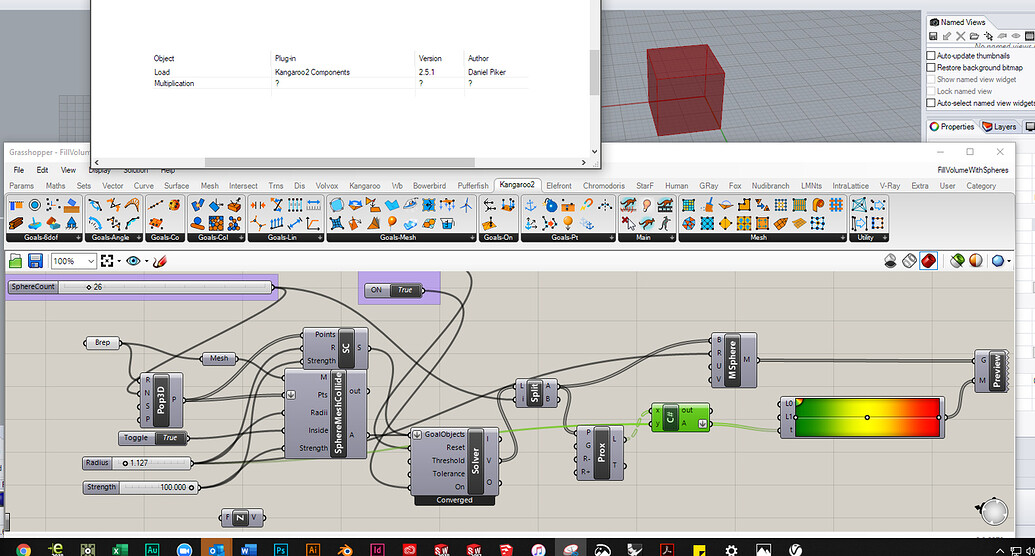Check Restore background bitmap option

(x=932, y=68)
